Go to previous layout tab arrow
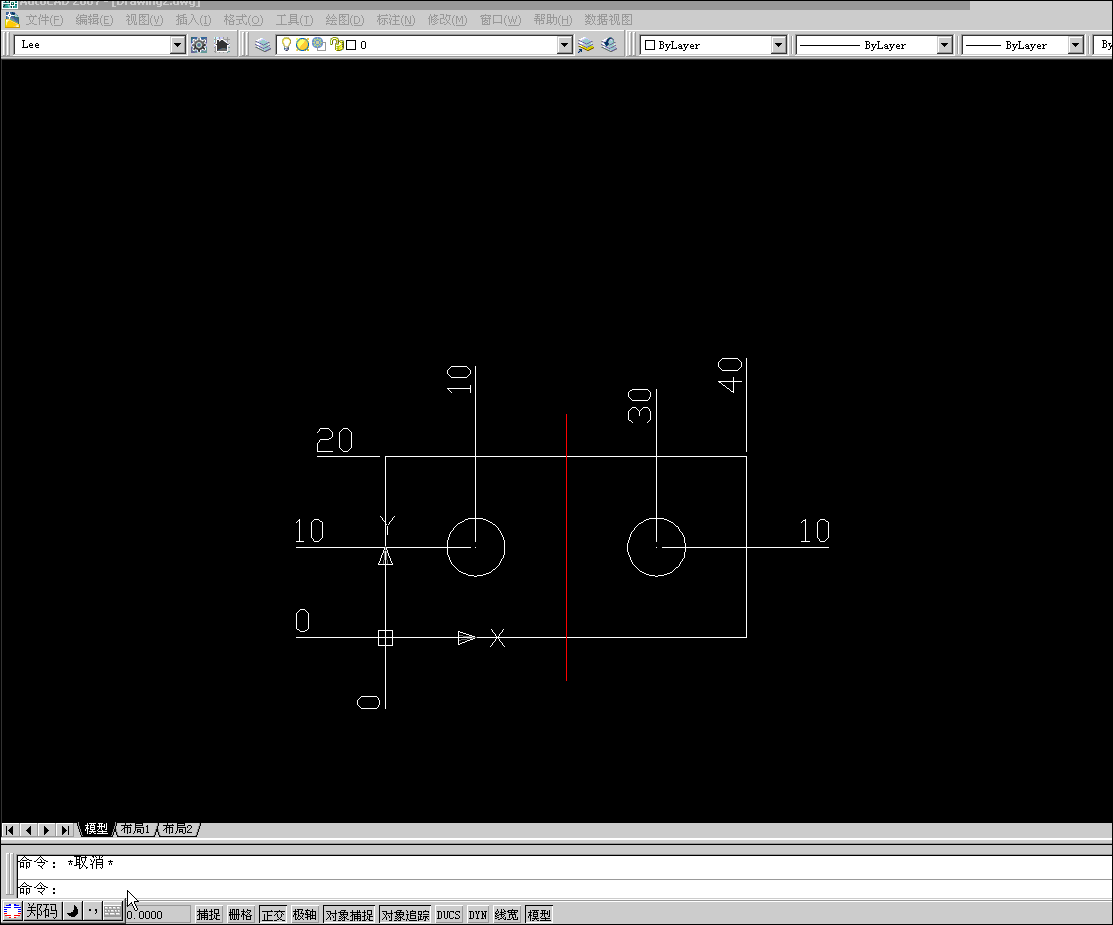The height and width of the screenshot is (925, 1113). pyautogui.click(x=28, y=829)
